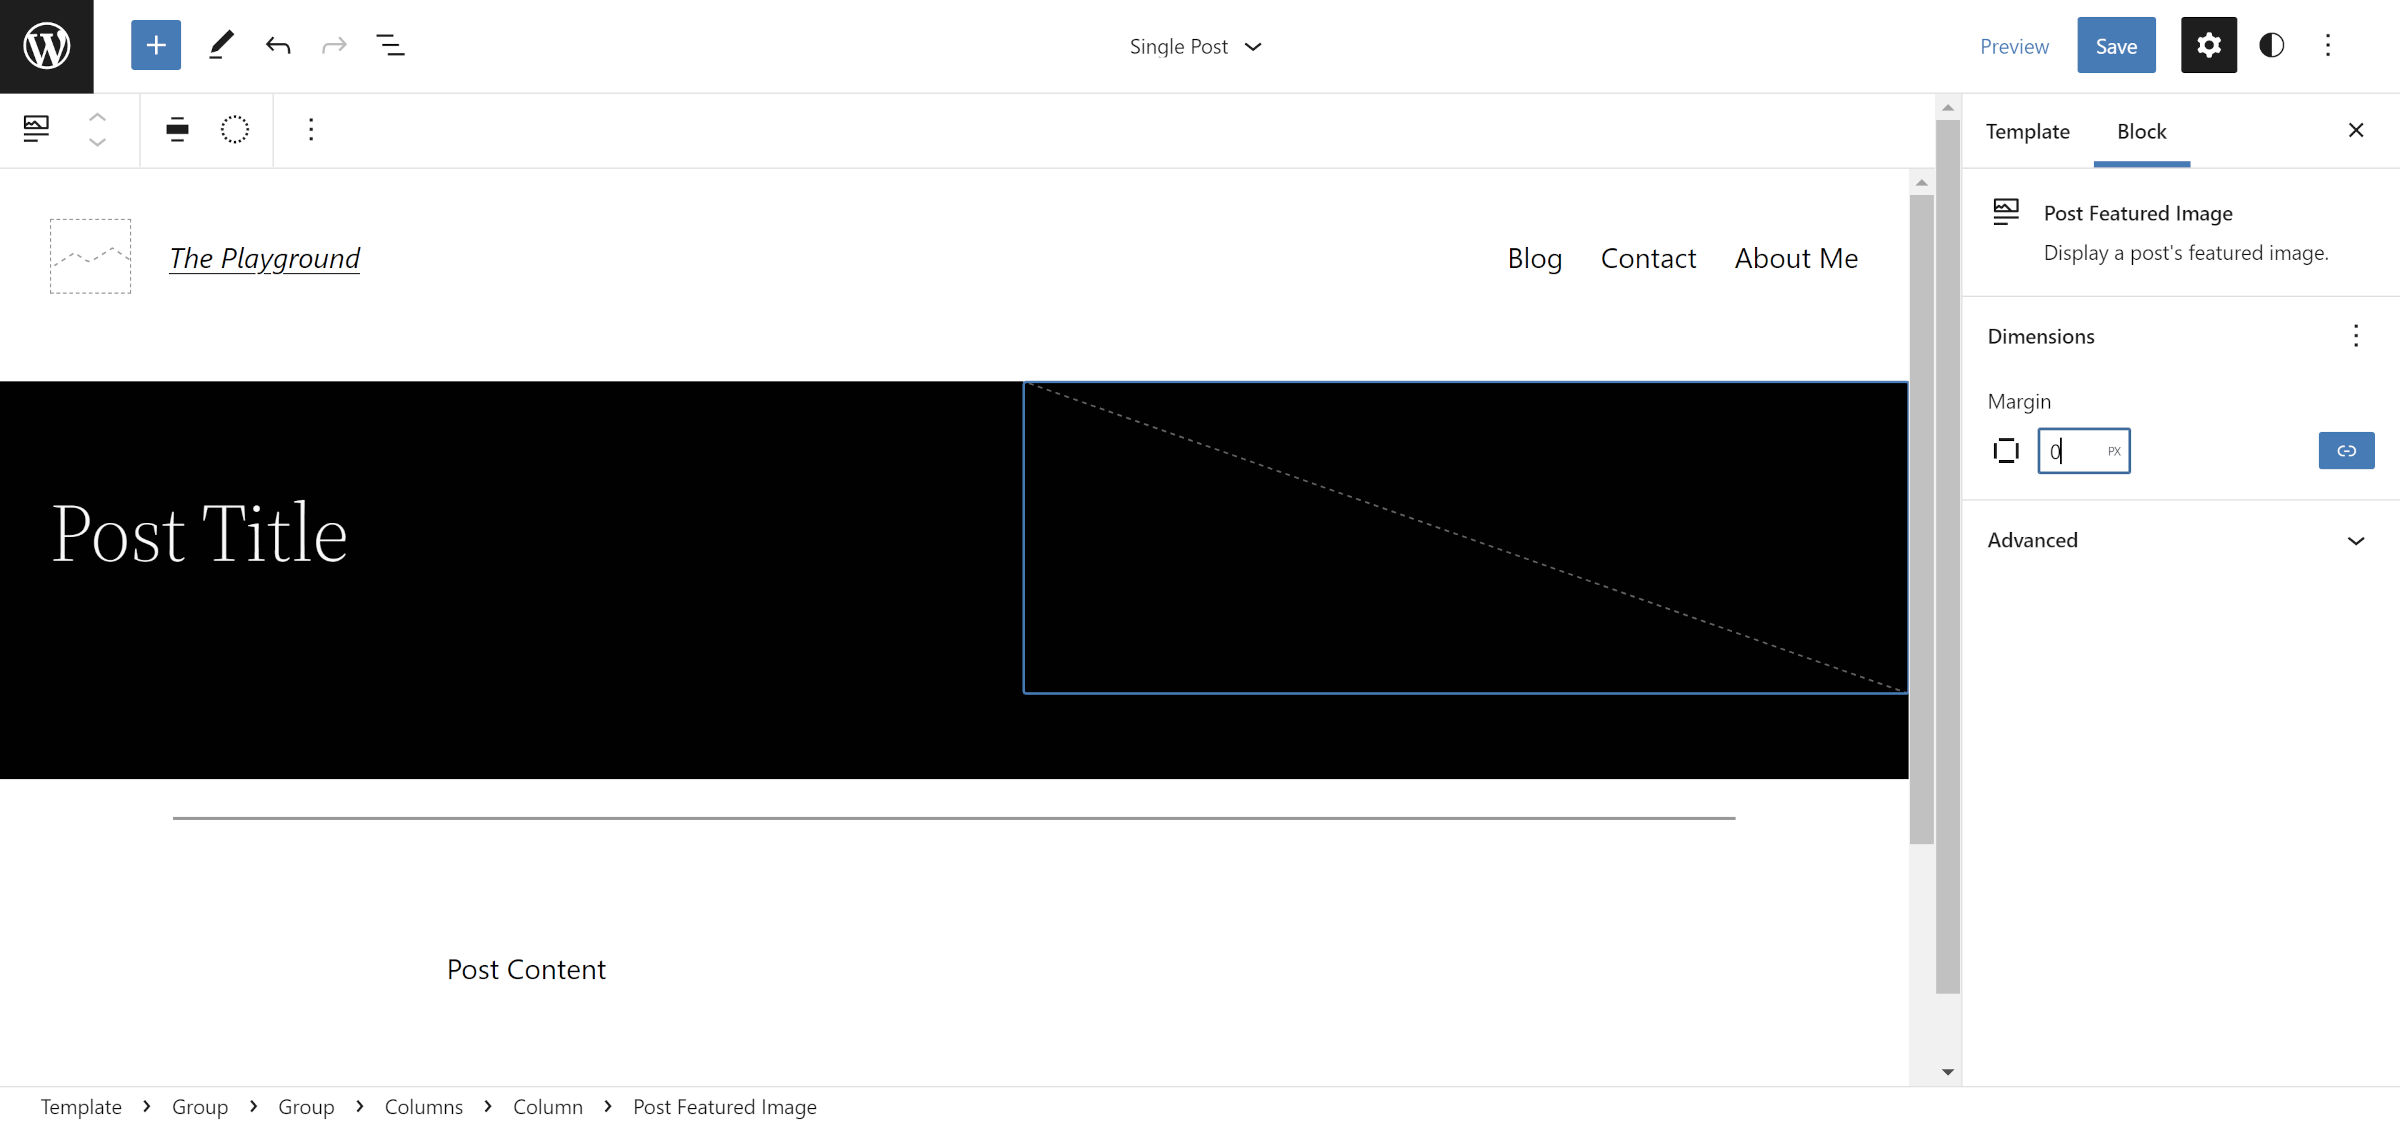The width and height of the screenshot is (2400, 1123).
Task: Open the Settings sidebar gear icon
Action: [x=2208, y=45]
